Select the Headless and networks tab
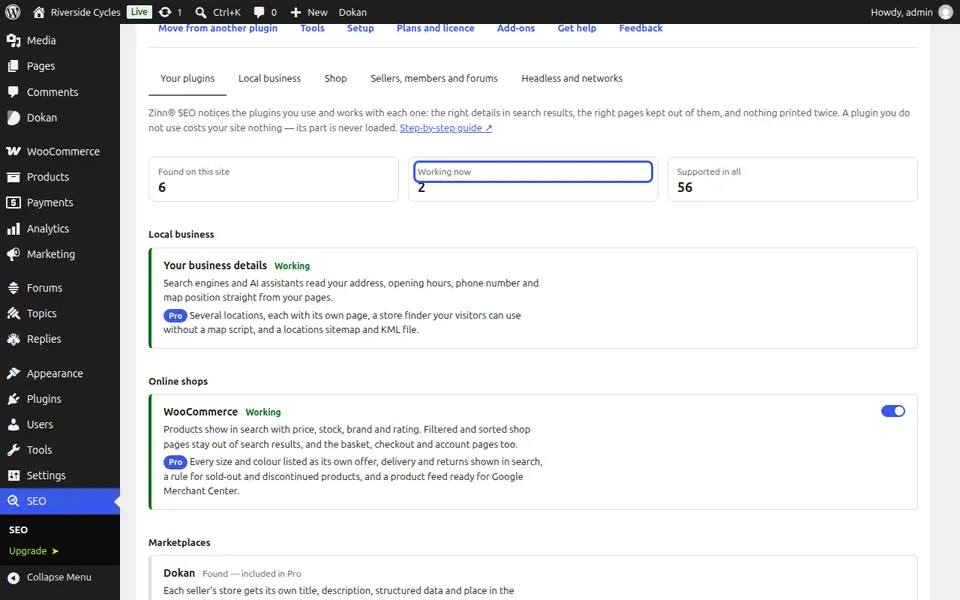The width and height of the screenshot is (960, 600). (572, 78)
